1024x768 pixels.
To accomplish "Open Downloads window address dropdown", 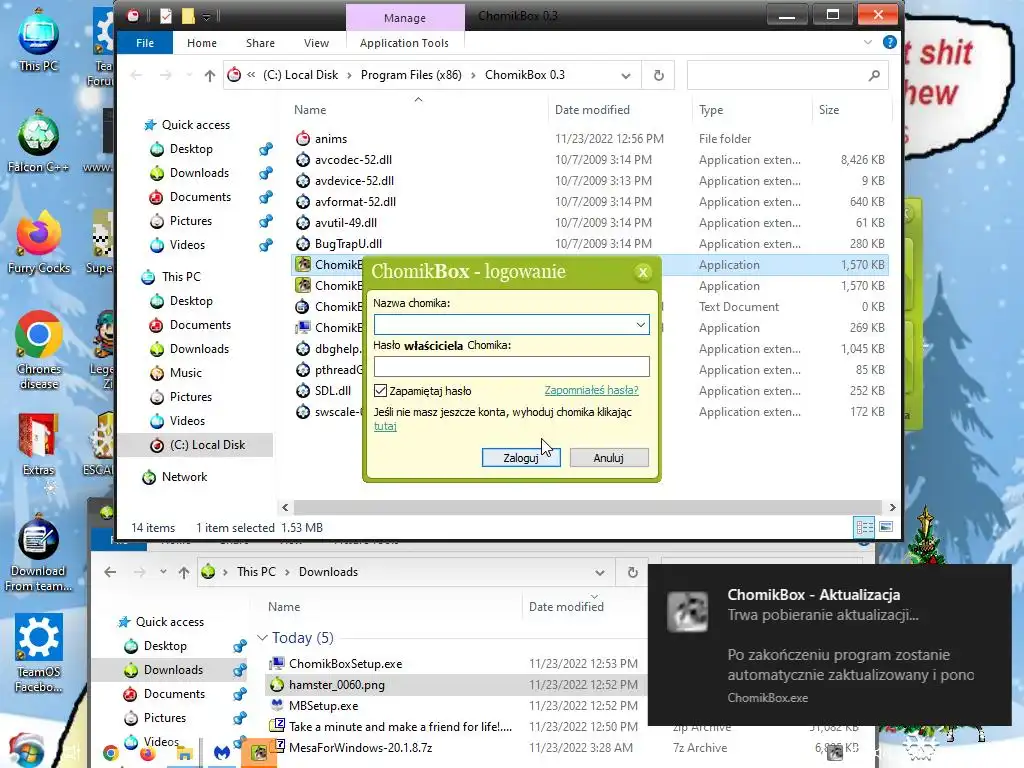I will click(600, 573).
